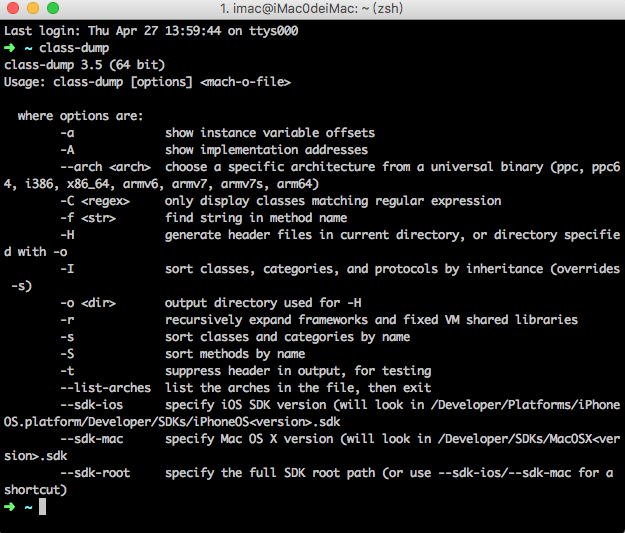Click the red close window button
This screenshot has width=625, height=533.
(x=13, y=8)
